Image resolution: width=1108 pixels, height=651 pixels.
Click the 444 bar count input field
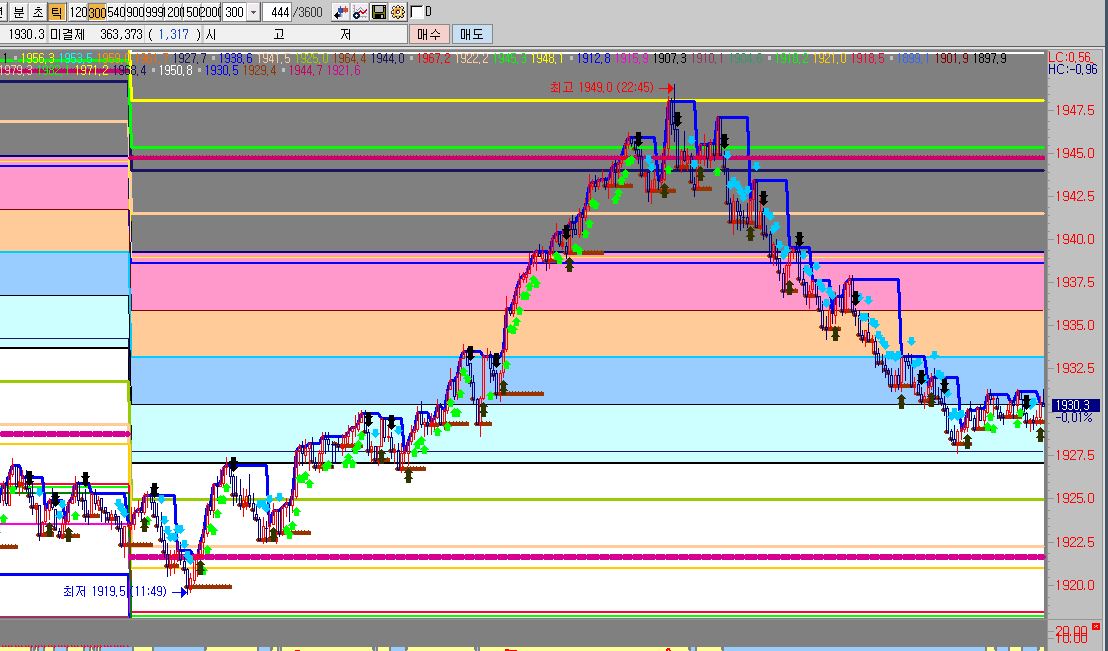(x=278, y=12)
